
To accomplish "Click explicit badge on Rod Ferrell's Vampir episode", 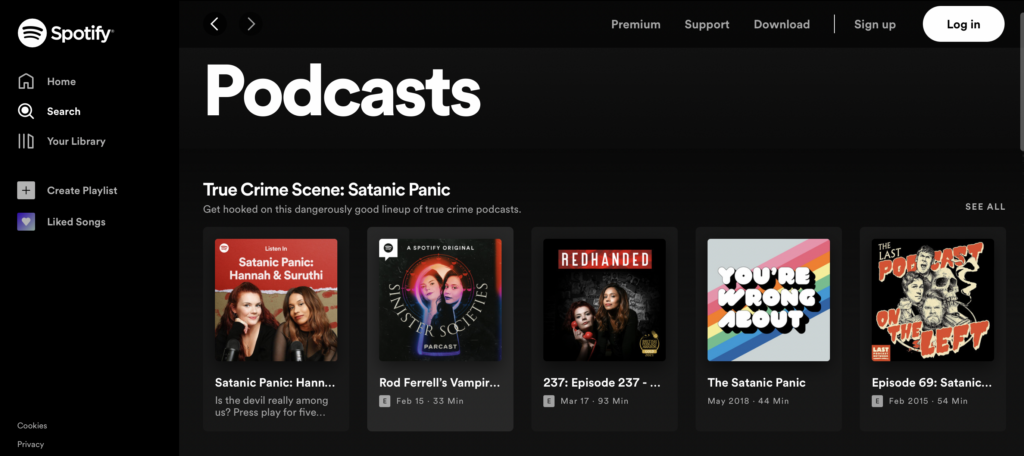I will click(x=385, y=400).
